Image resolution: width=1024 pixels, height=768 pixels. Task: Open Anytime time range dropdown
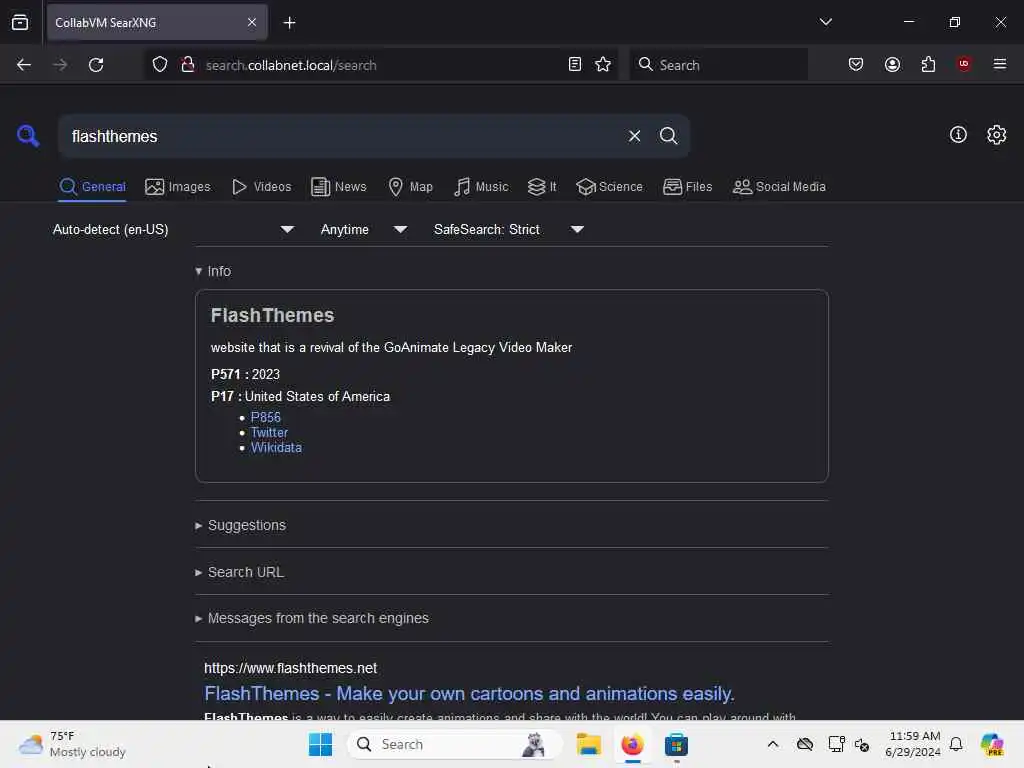[x=364, y=229]
